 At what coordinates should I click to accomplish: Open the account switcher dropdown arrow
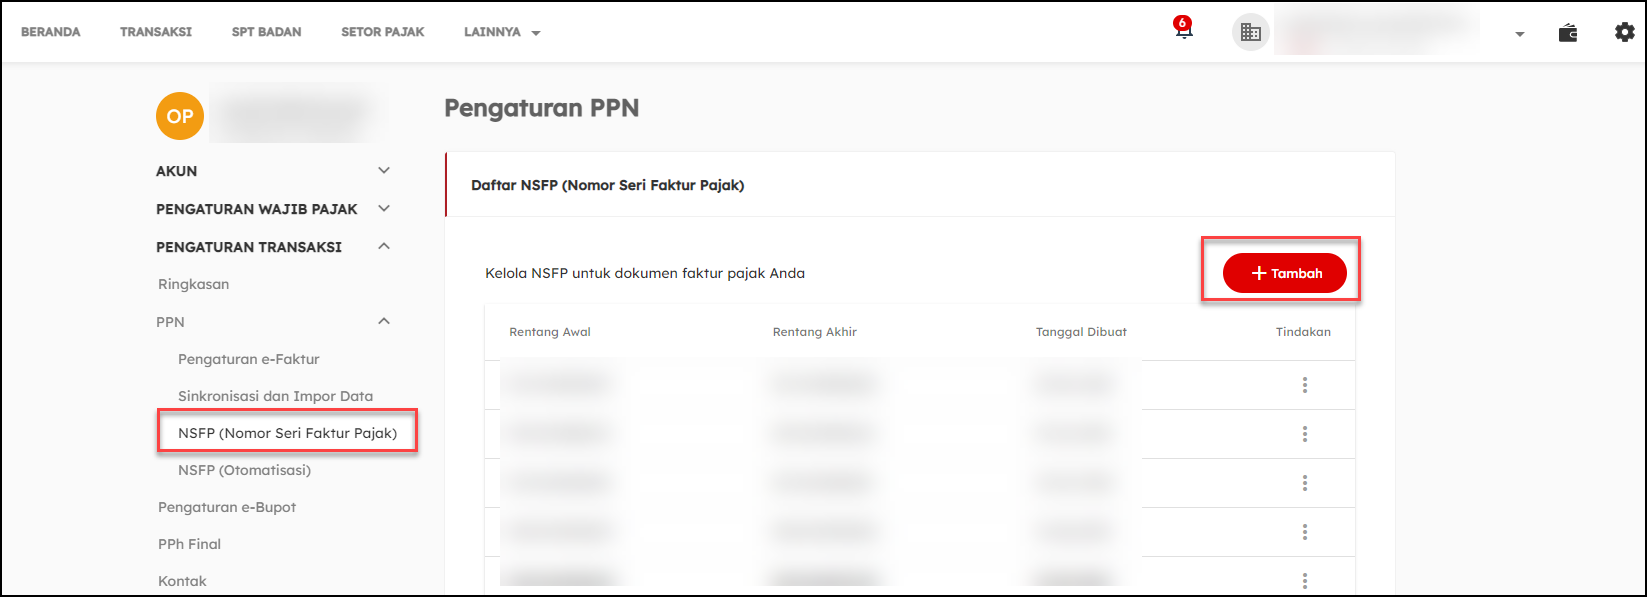(x=1519, y=34)
